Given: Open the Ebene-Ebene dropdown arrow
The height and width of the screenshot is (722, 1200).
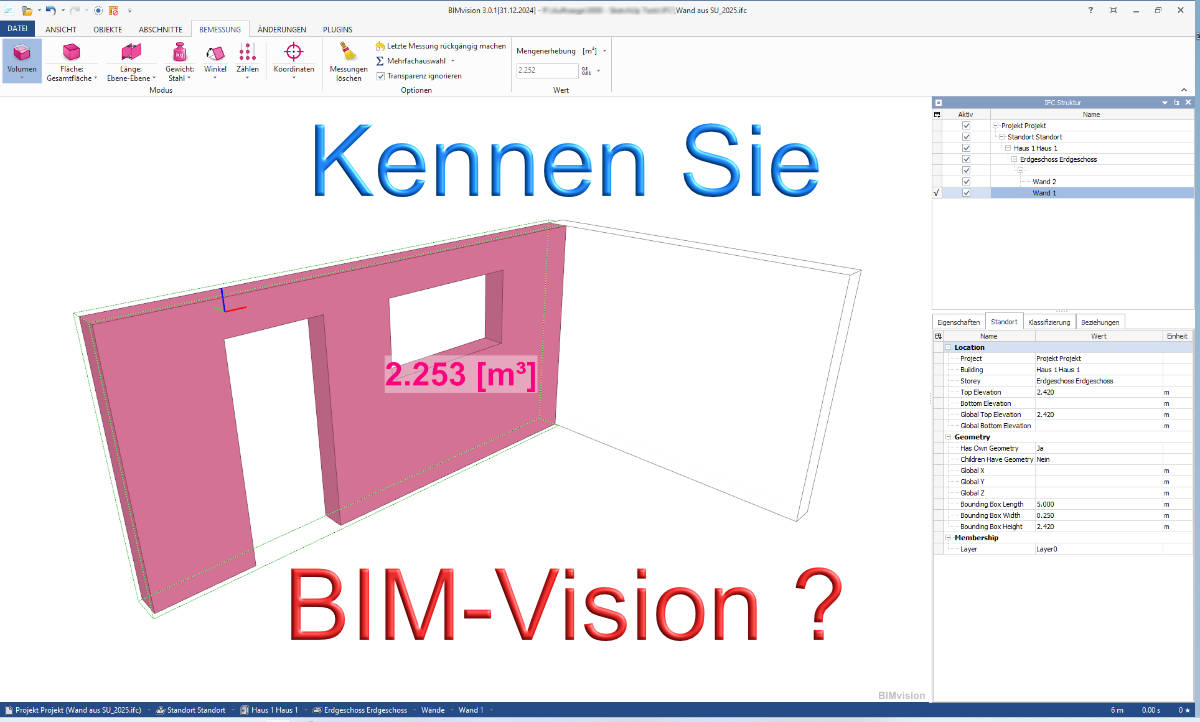Looking at the screenshot, I should [155, 77].
